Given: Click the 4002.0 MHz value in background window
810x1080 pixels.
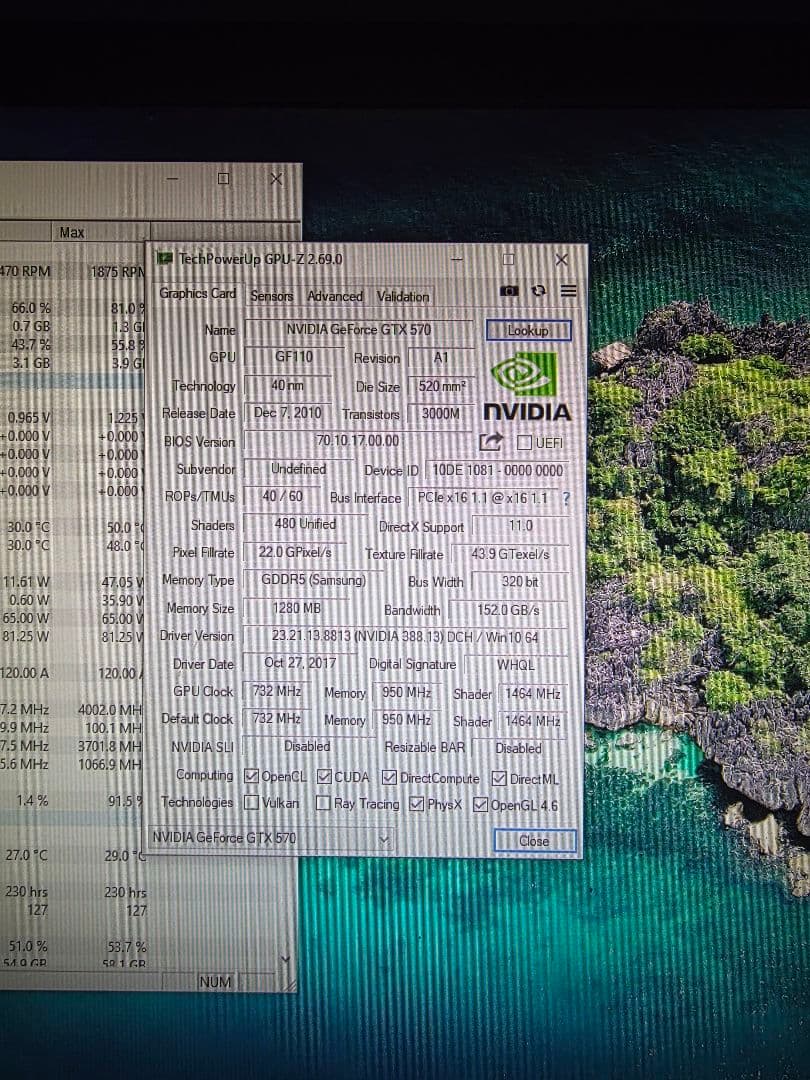Looking at the screenshot, I should 110,709.
